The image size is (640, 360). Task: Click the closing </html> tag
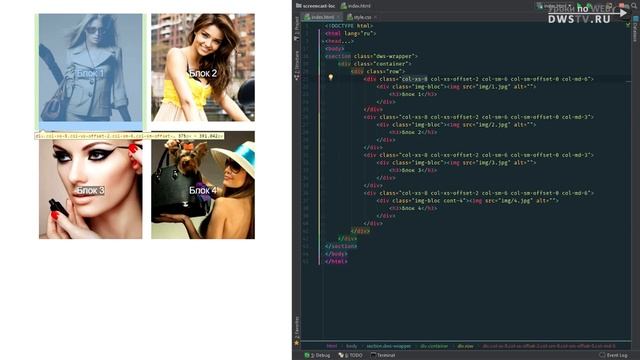click(336, 261)
